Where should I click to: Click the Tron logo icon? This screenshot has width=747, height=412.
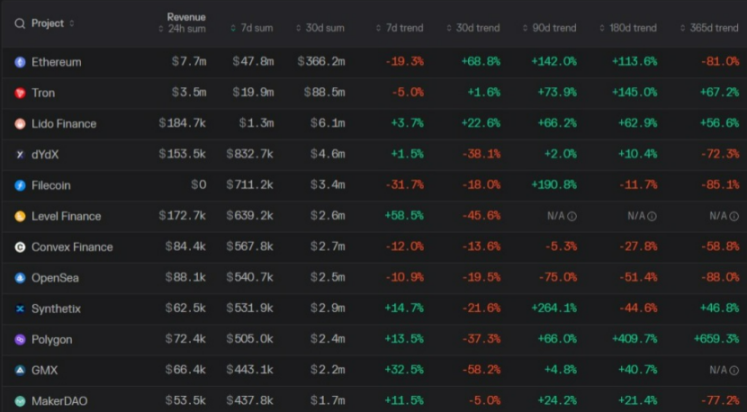click(x=20, y=93)
